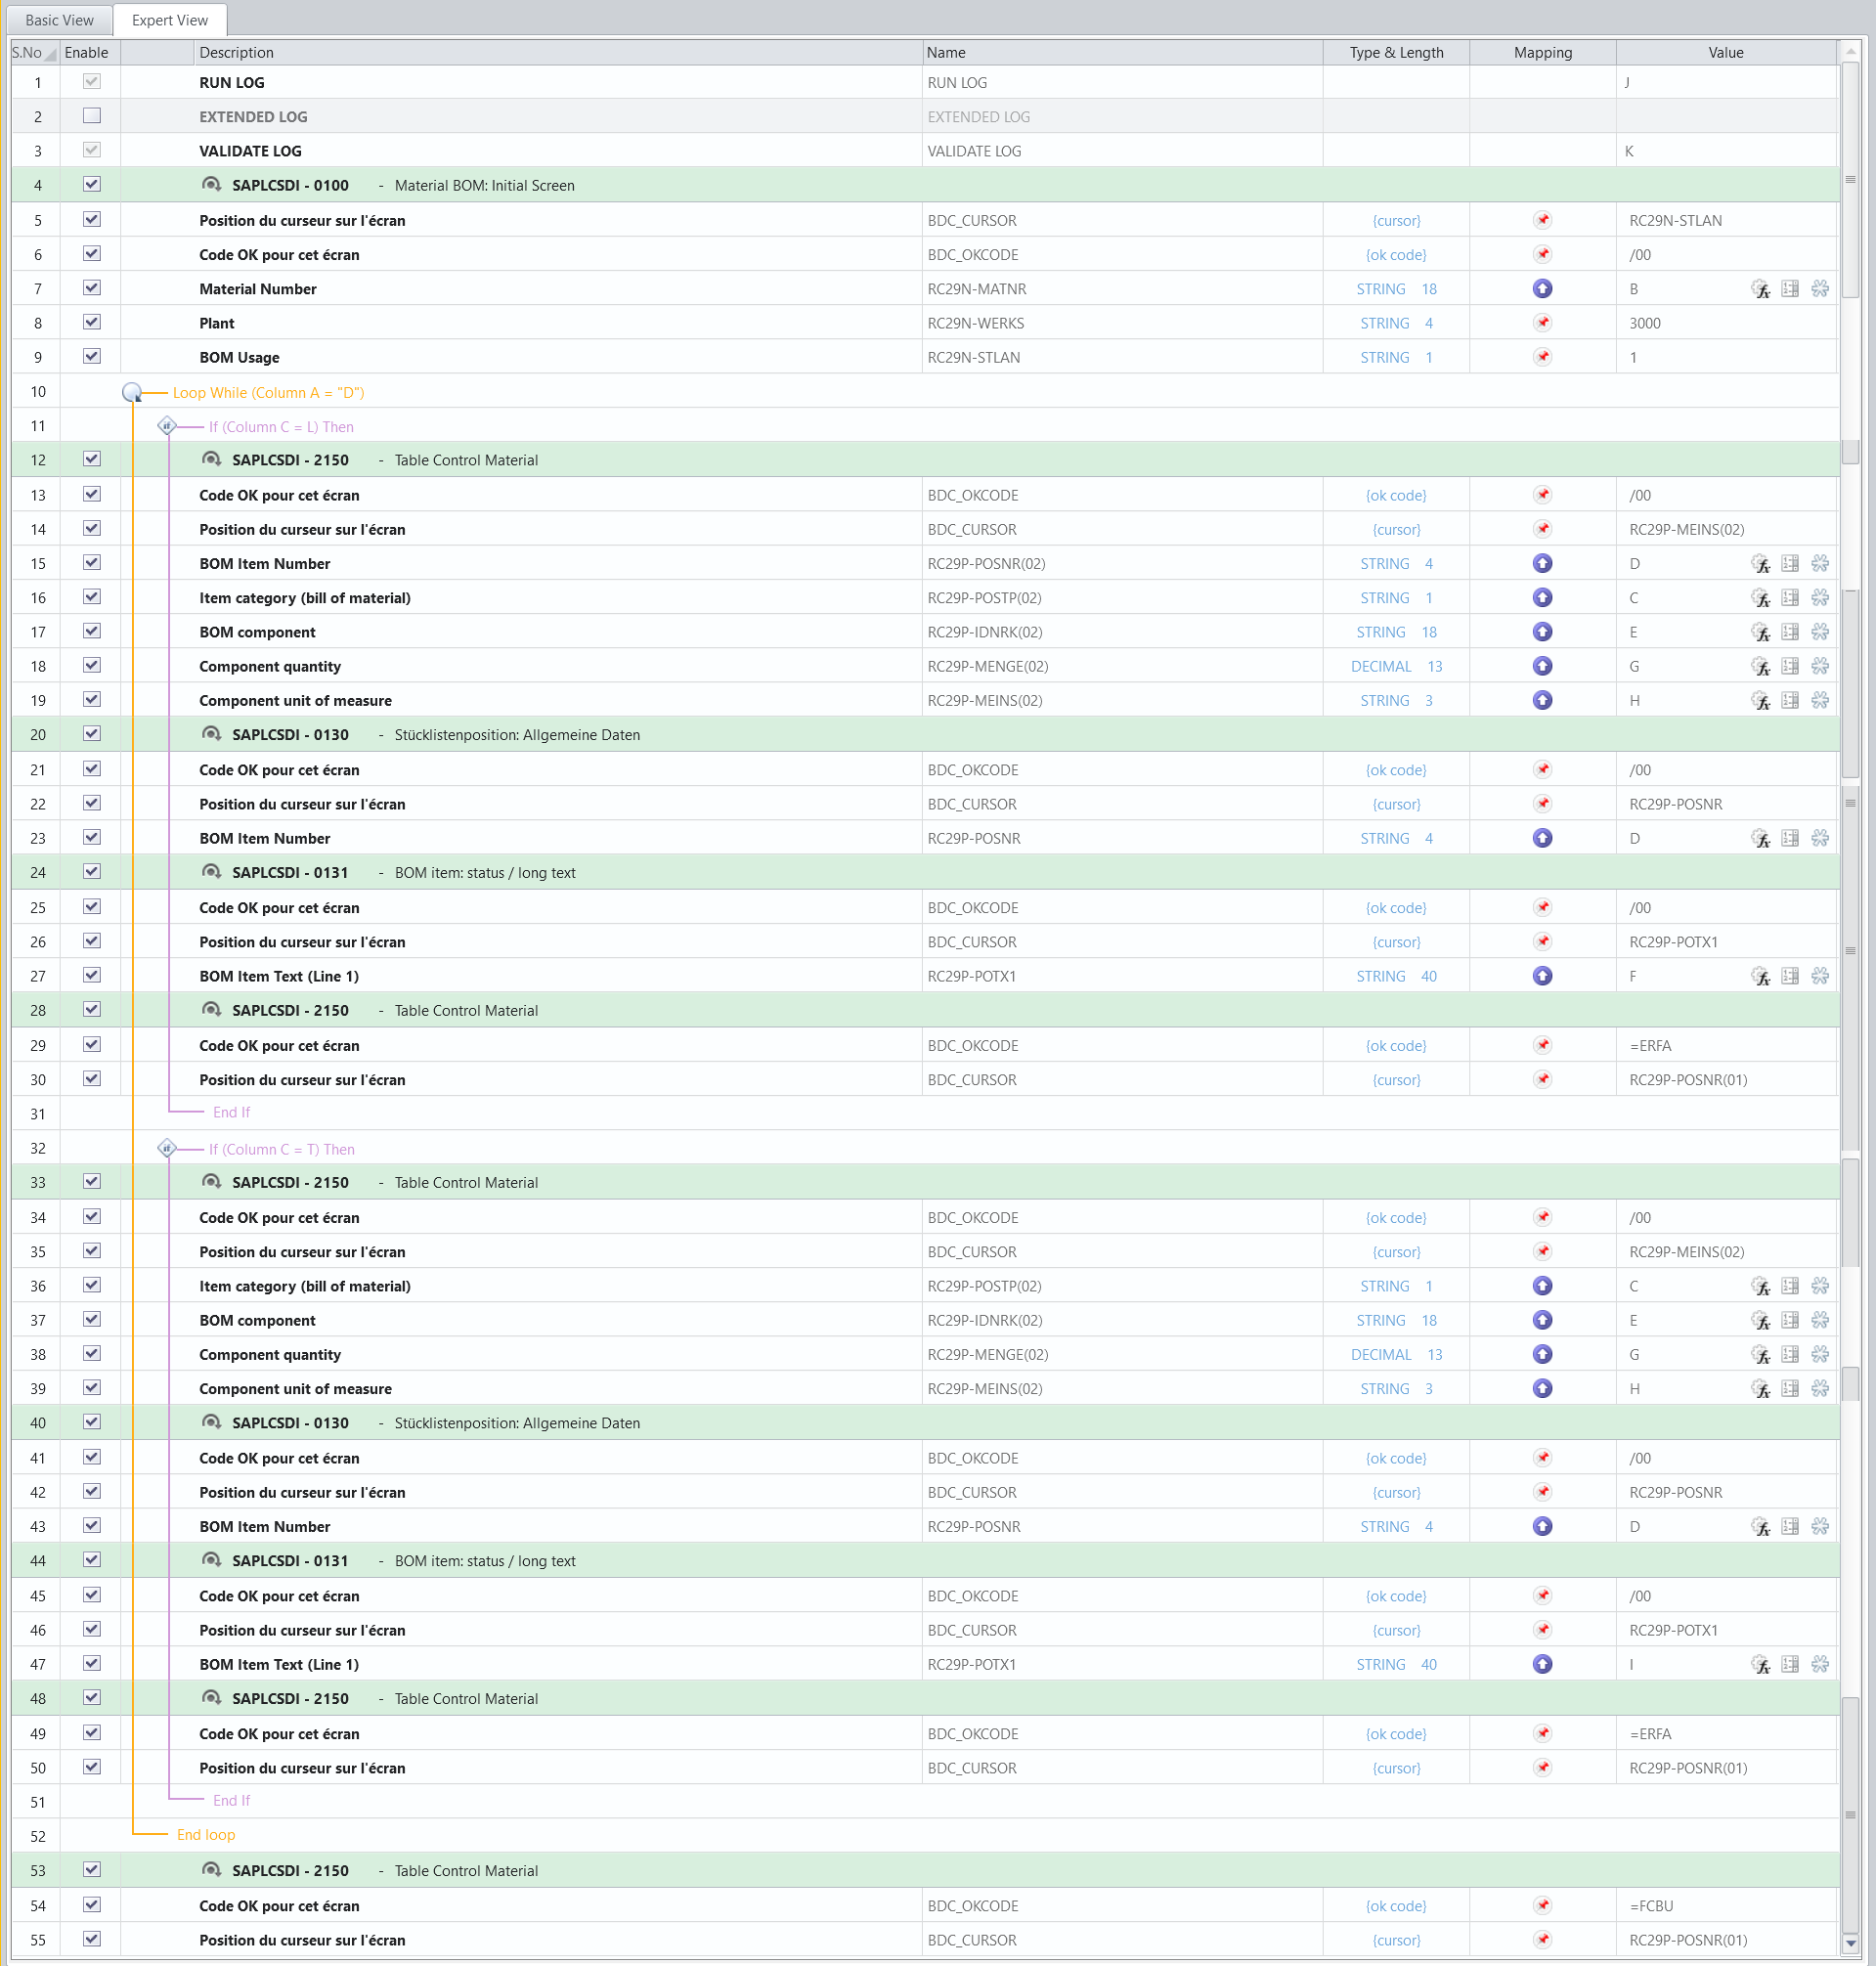
Task: Click screen icon beside SAPLCSDI - 0100
Action: (211, 185)
